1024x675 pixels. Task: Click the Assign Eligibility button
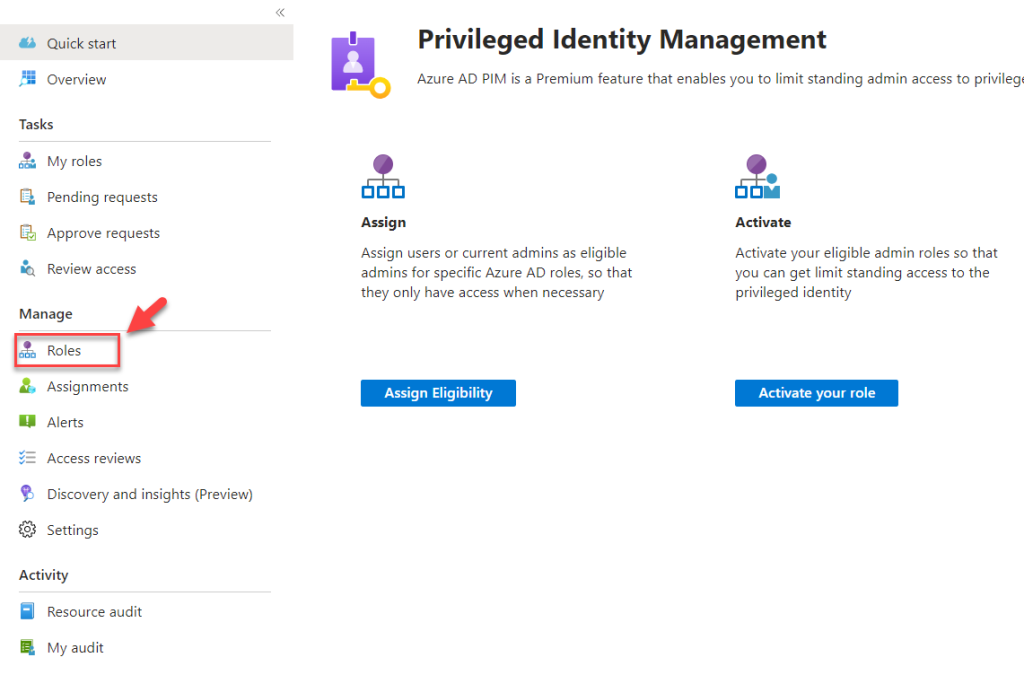pyautogui.click(x=438, y=393)
